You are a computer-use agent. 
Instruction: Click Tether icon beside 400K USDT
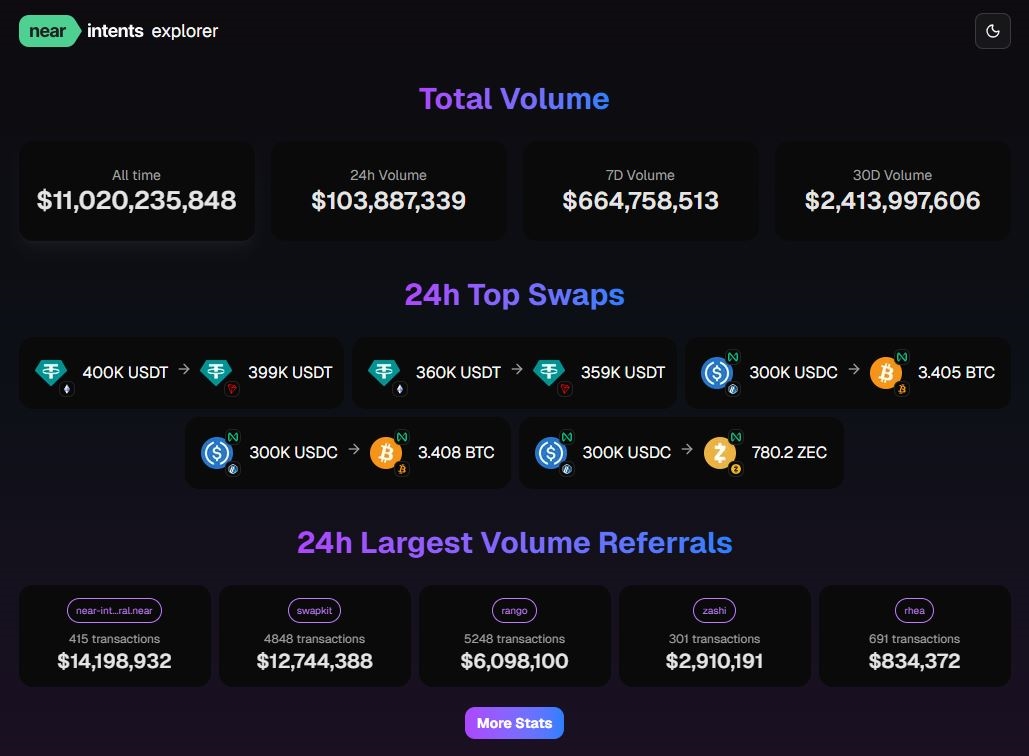coord(52,372)
